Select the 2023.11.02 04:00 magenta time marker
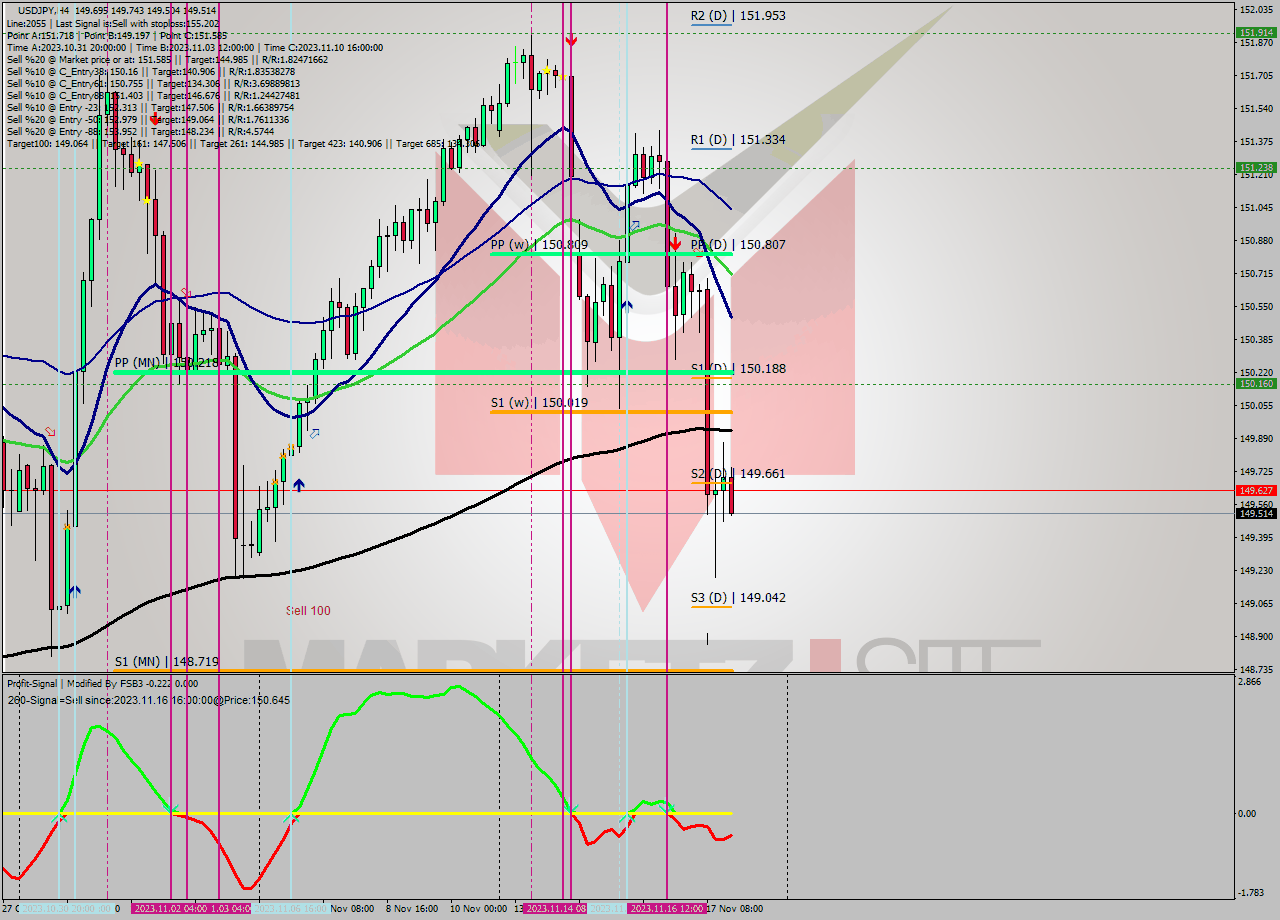 172,909
